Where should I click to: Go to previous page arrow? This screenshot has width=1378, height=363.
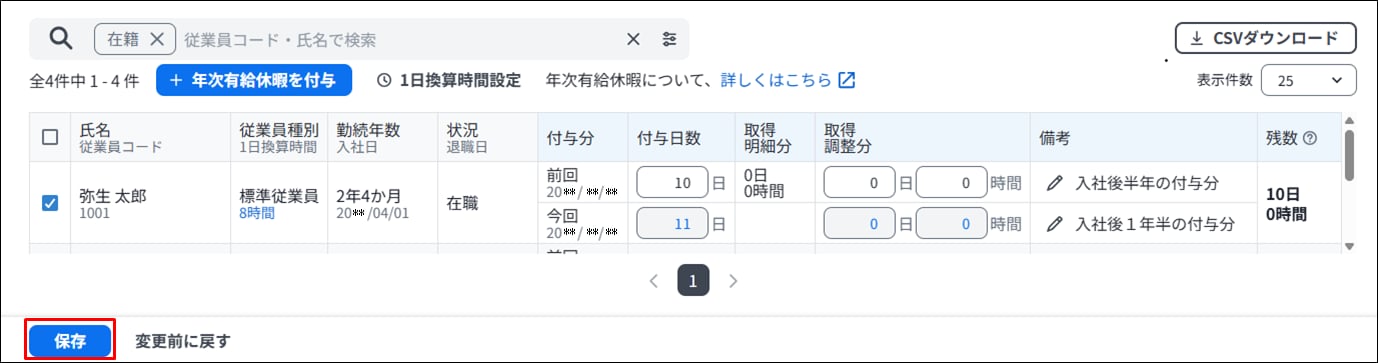click(x=653, y=281)
